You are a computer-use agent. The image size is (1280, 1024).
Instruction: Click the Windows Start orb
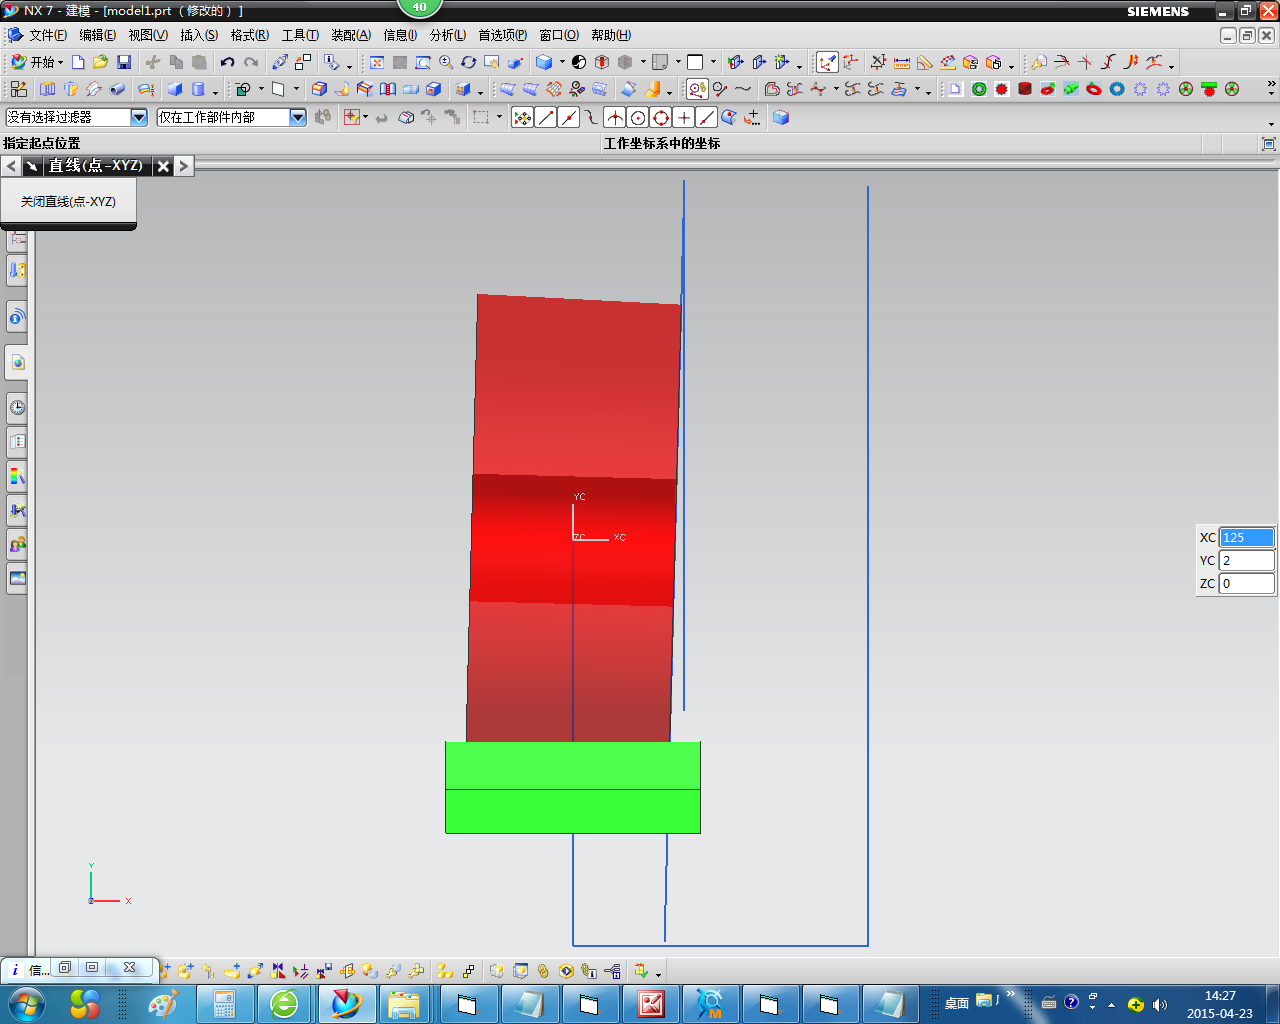coord(26,1003)
